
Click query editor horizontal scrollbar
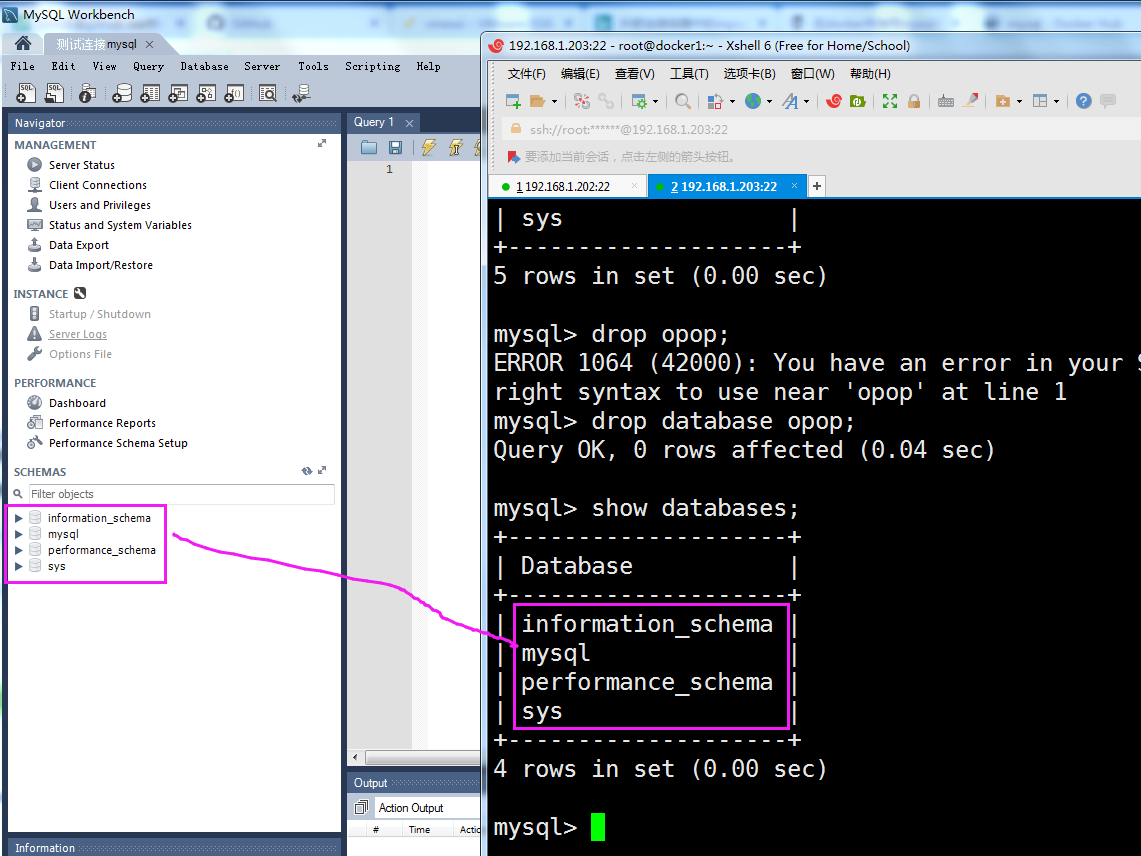click(x=422, y=758)
